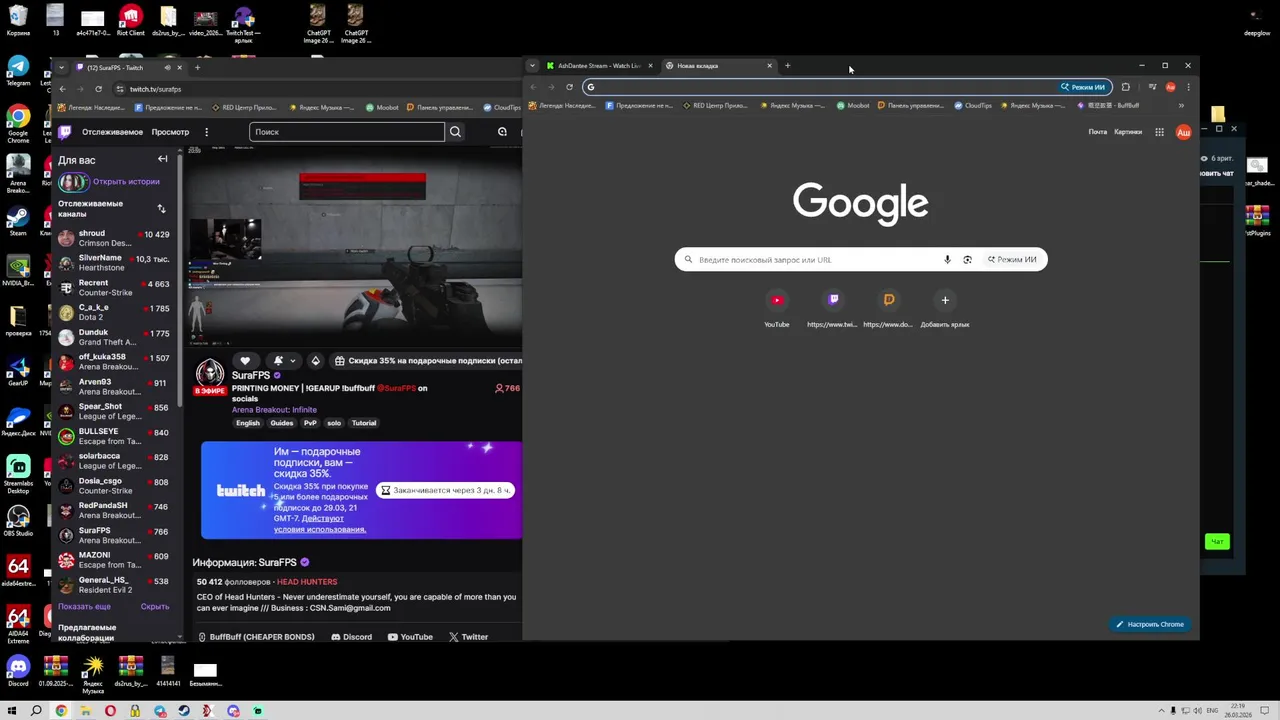Open the 'Почта' link on Google
Screen dimensions: 1280x720
(x=1098, y=132)
